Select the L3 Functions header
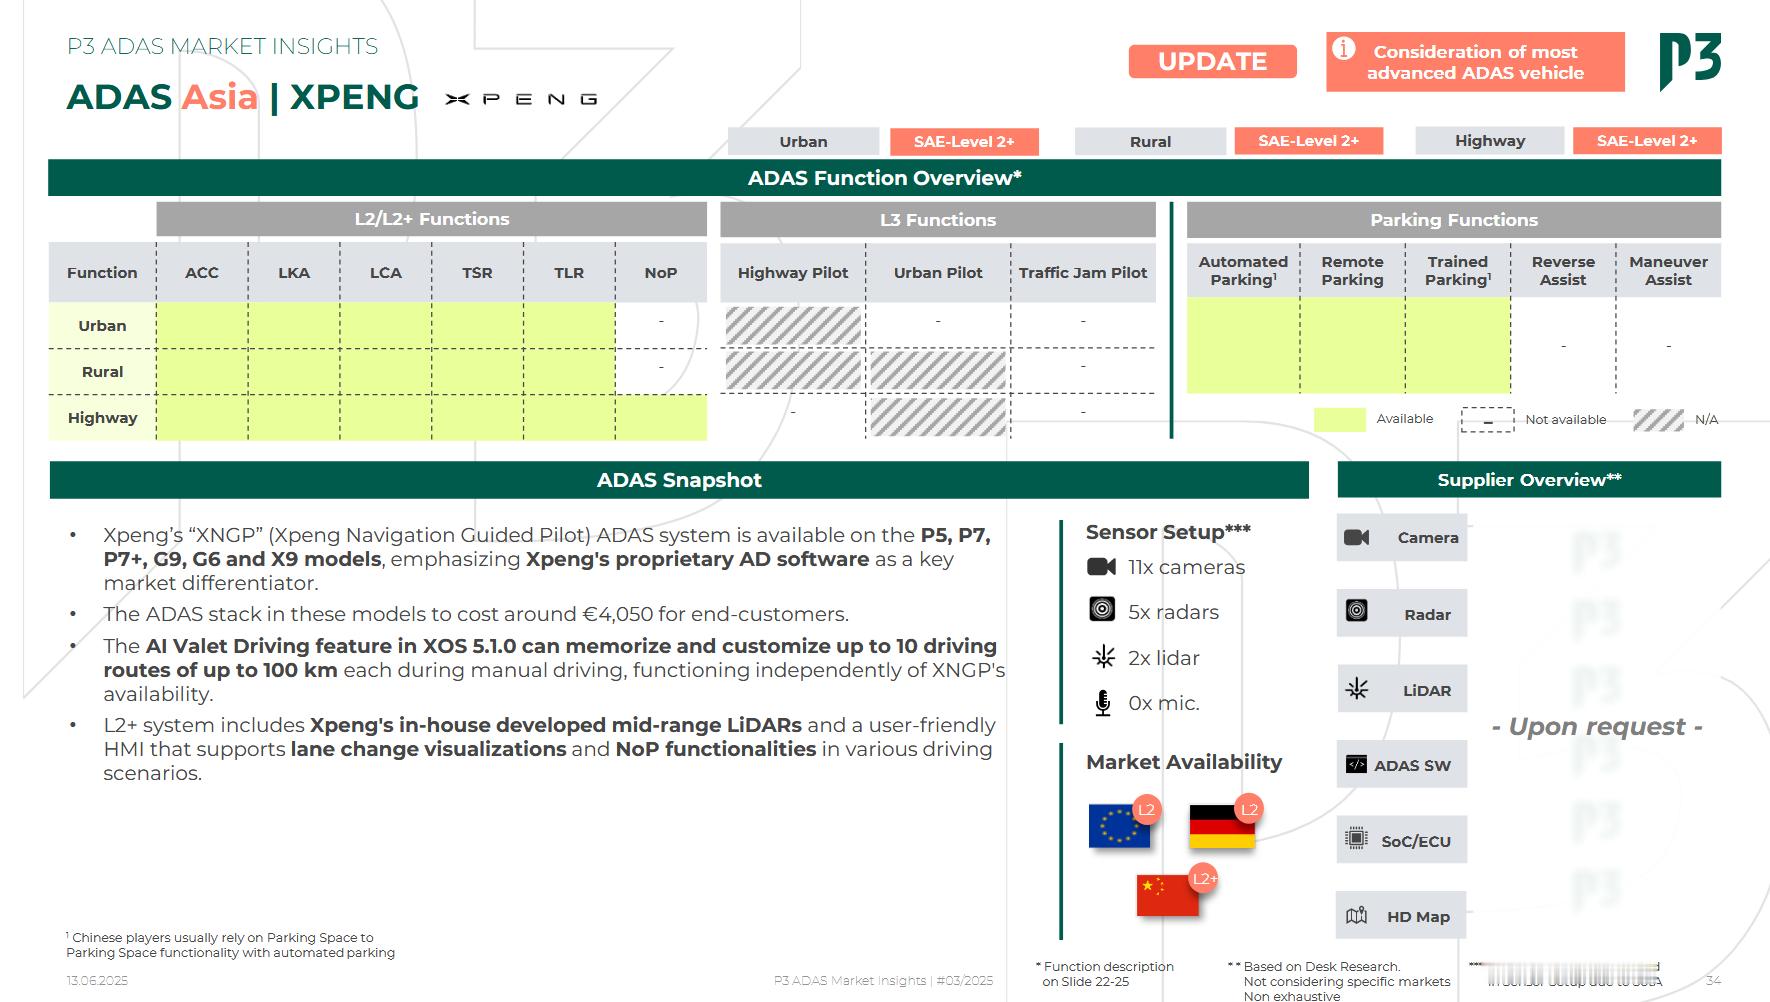 938,220
